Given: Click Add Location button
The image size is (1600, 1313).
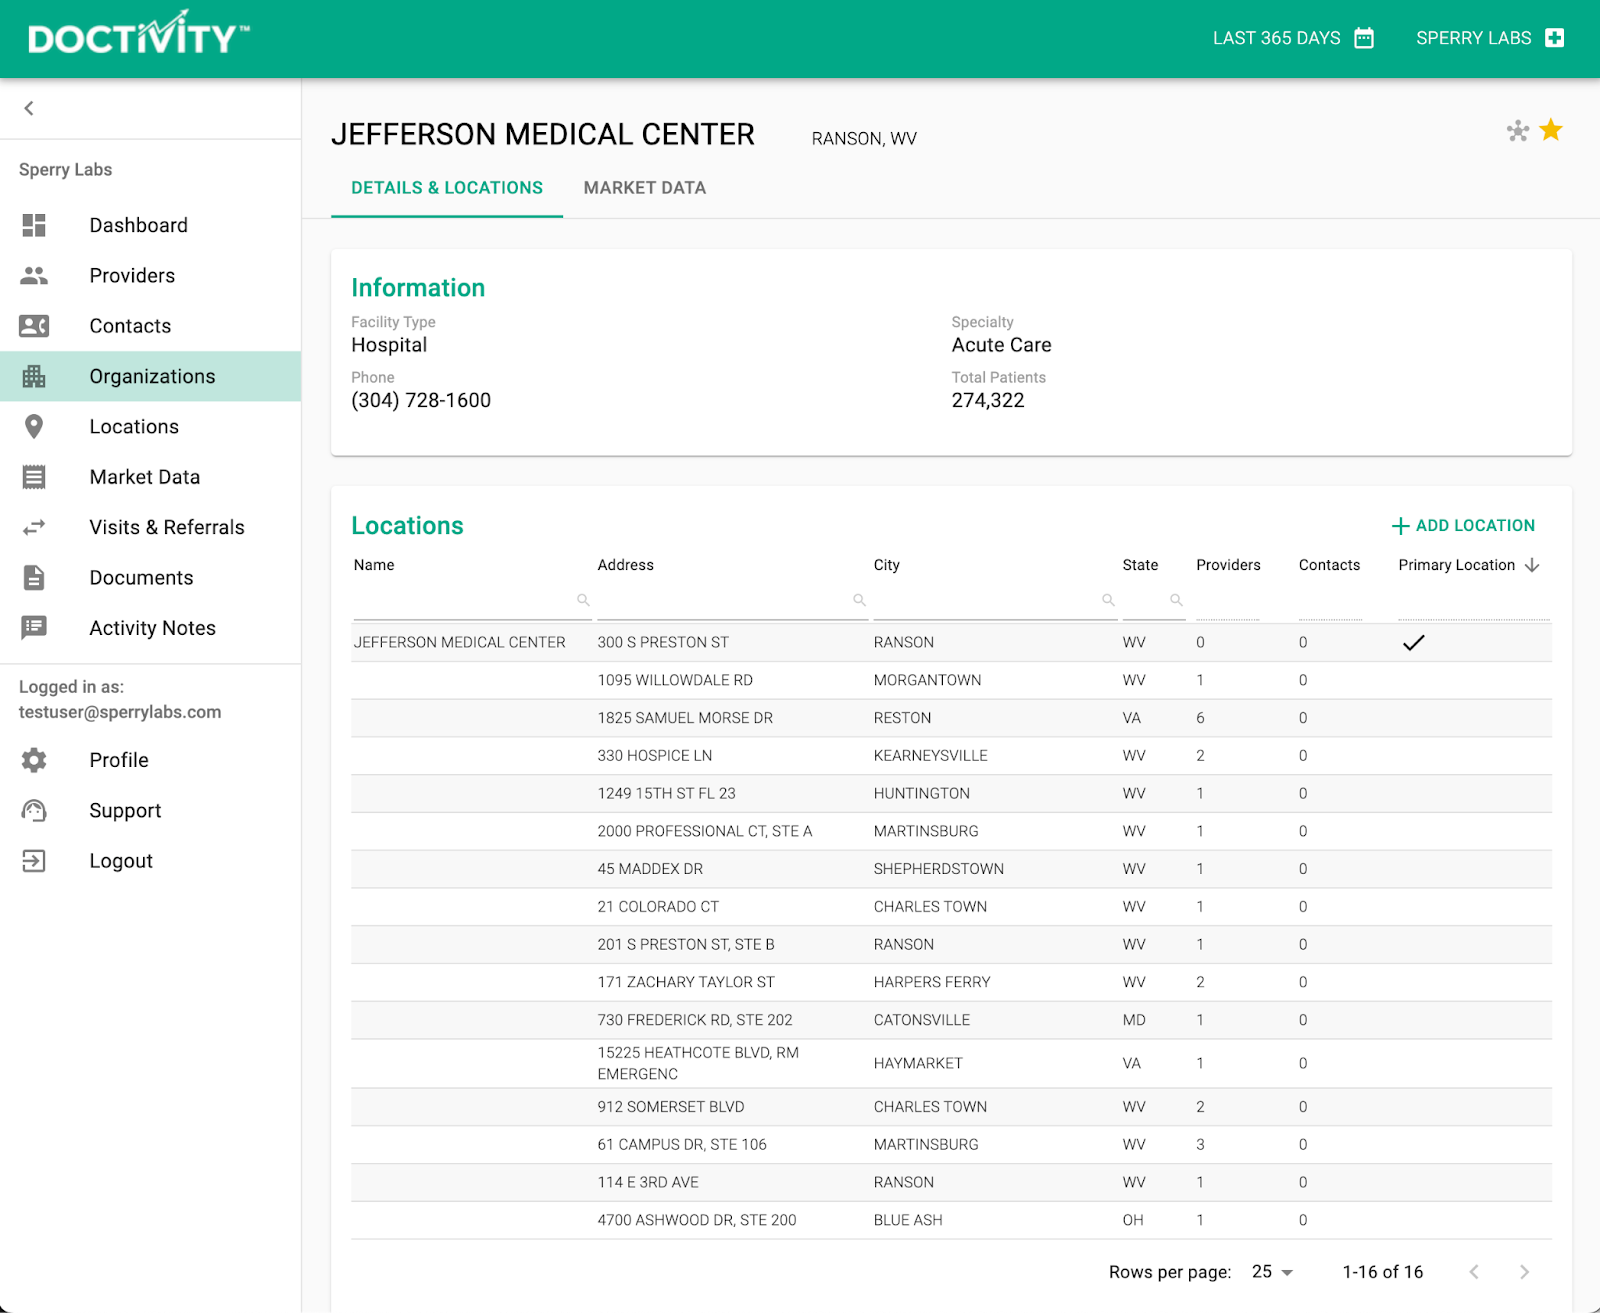Looking at the screenshot, I should click(1463, 526).
